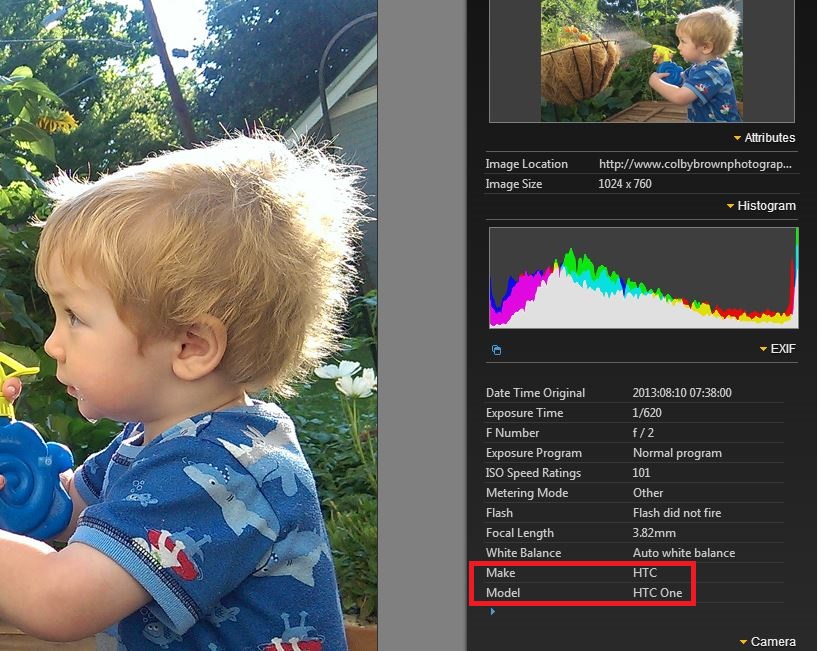Select the Model HTC One row
The width and height of the screenshot is (818, 651).
pyautogui.click(x=634, y=593)
